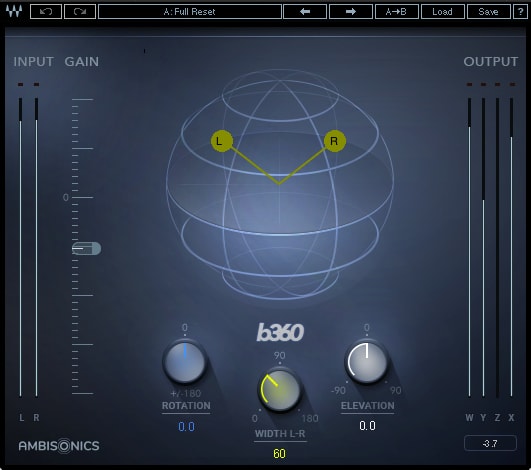This screenshot has width=531, height=470.
Task: Edit the Width L-R value 60
Action: (279, 454)
